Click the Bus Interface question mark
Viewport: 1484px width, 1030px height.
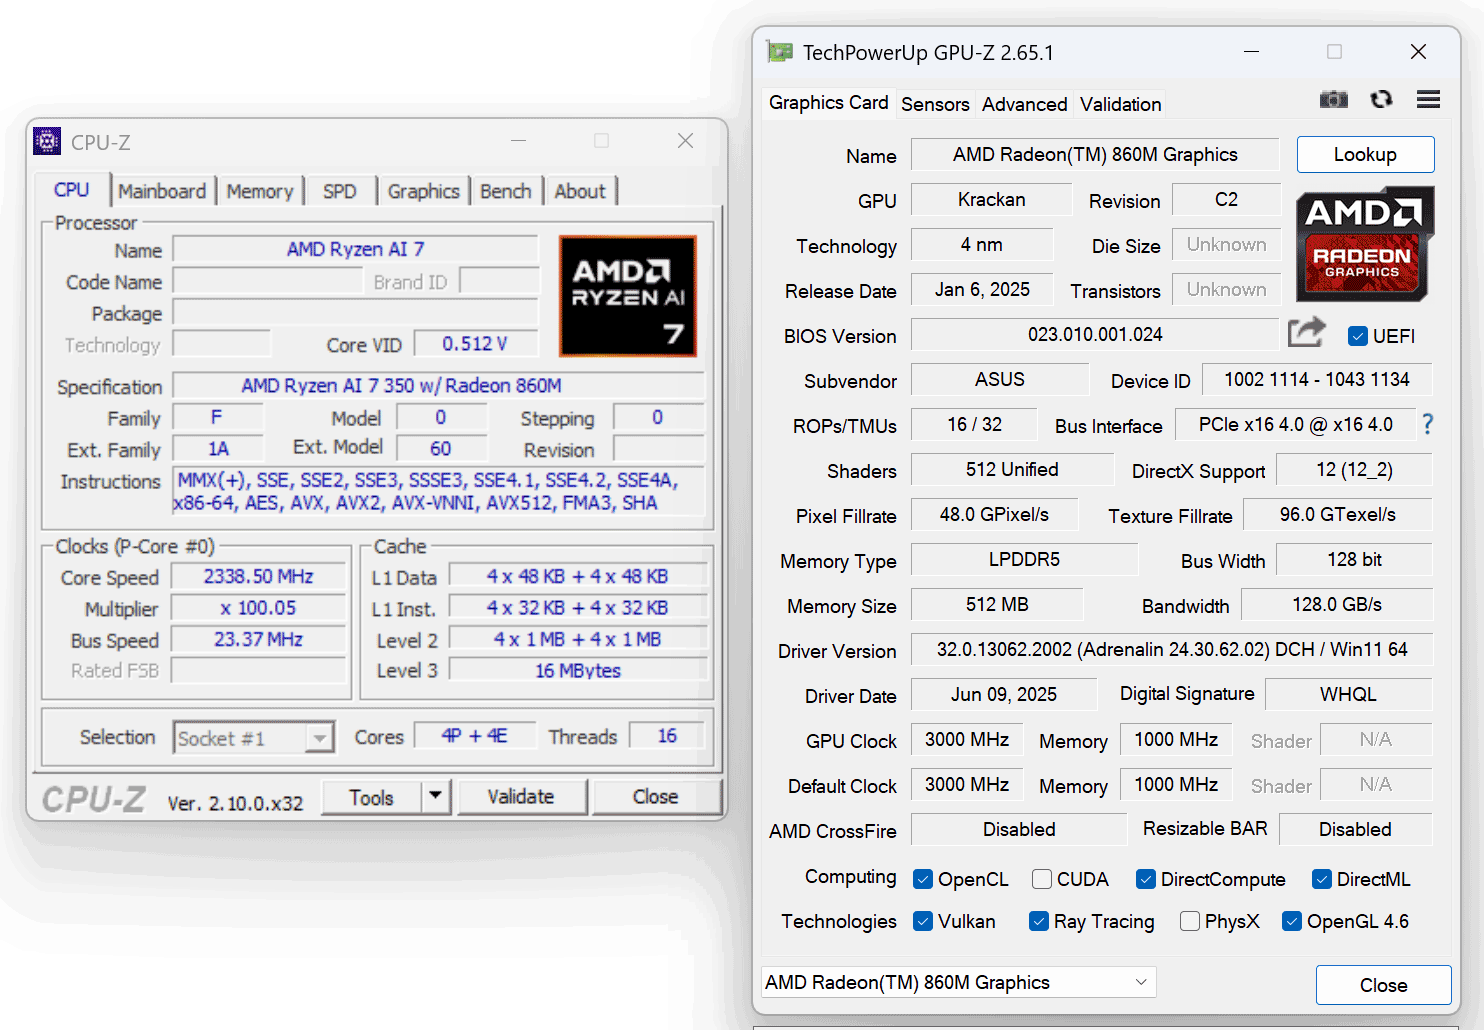pyautogui.click(x=1427, y=424)
